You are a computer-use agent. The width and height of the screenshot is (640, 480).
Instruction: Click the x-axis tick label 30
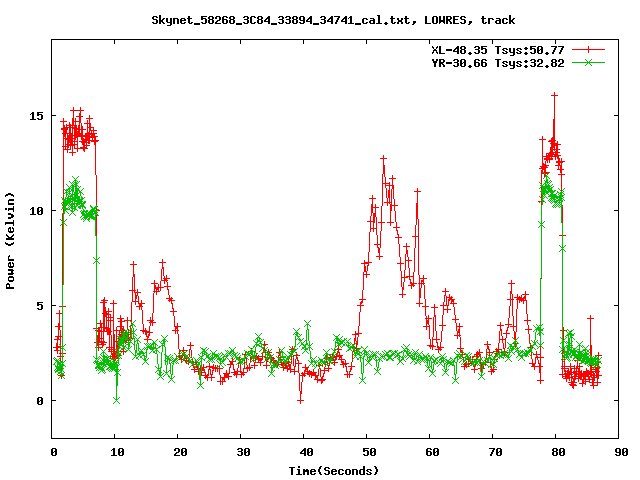(243, 452)
